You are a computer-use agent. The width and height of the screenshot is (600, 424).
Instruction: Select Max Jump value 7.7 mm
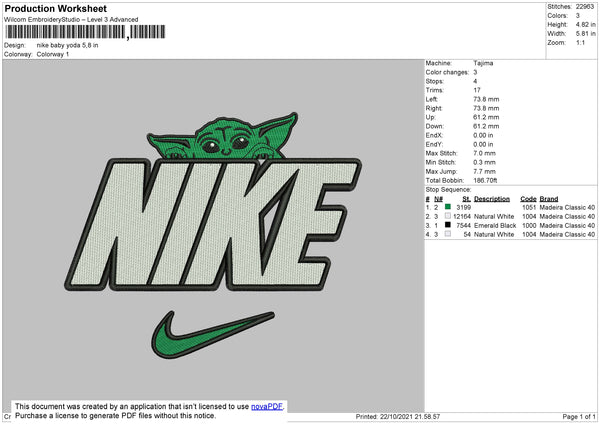(484, 171)
